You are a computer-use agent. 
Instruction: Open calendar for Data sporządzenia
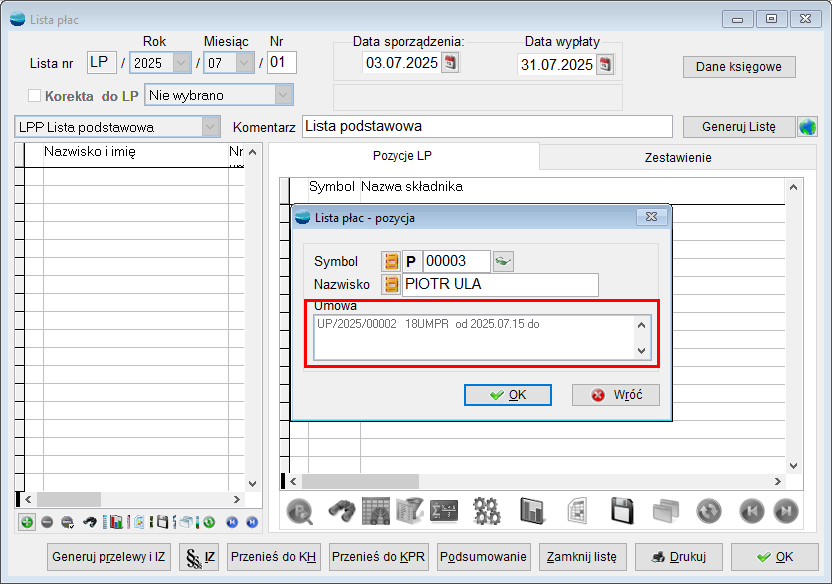(450, 63)
